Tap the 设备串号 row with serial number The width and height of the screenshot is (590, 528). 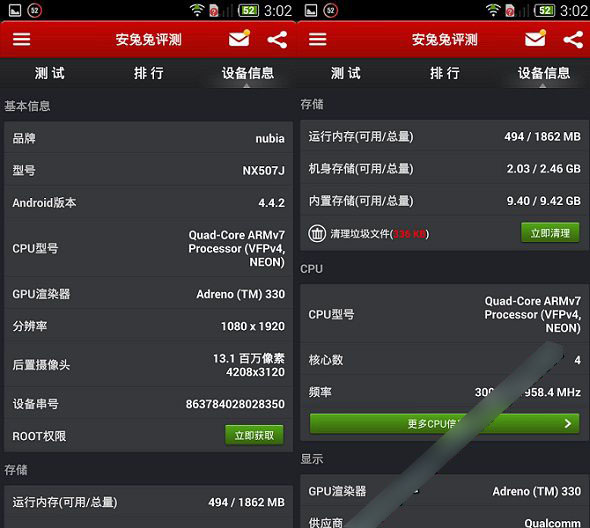tap(148, 404)
